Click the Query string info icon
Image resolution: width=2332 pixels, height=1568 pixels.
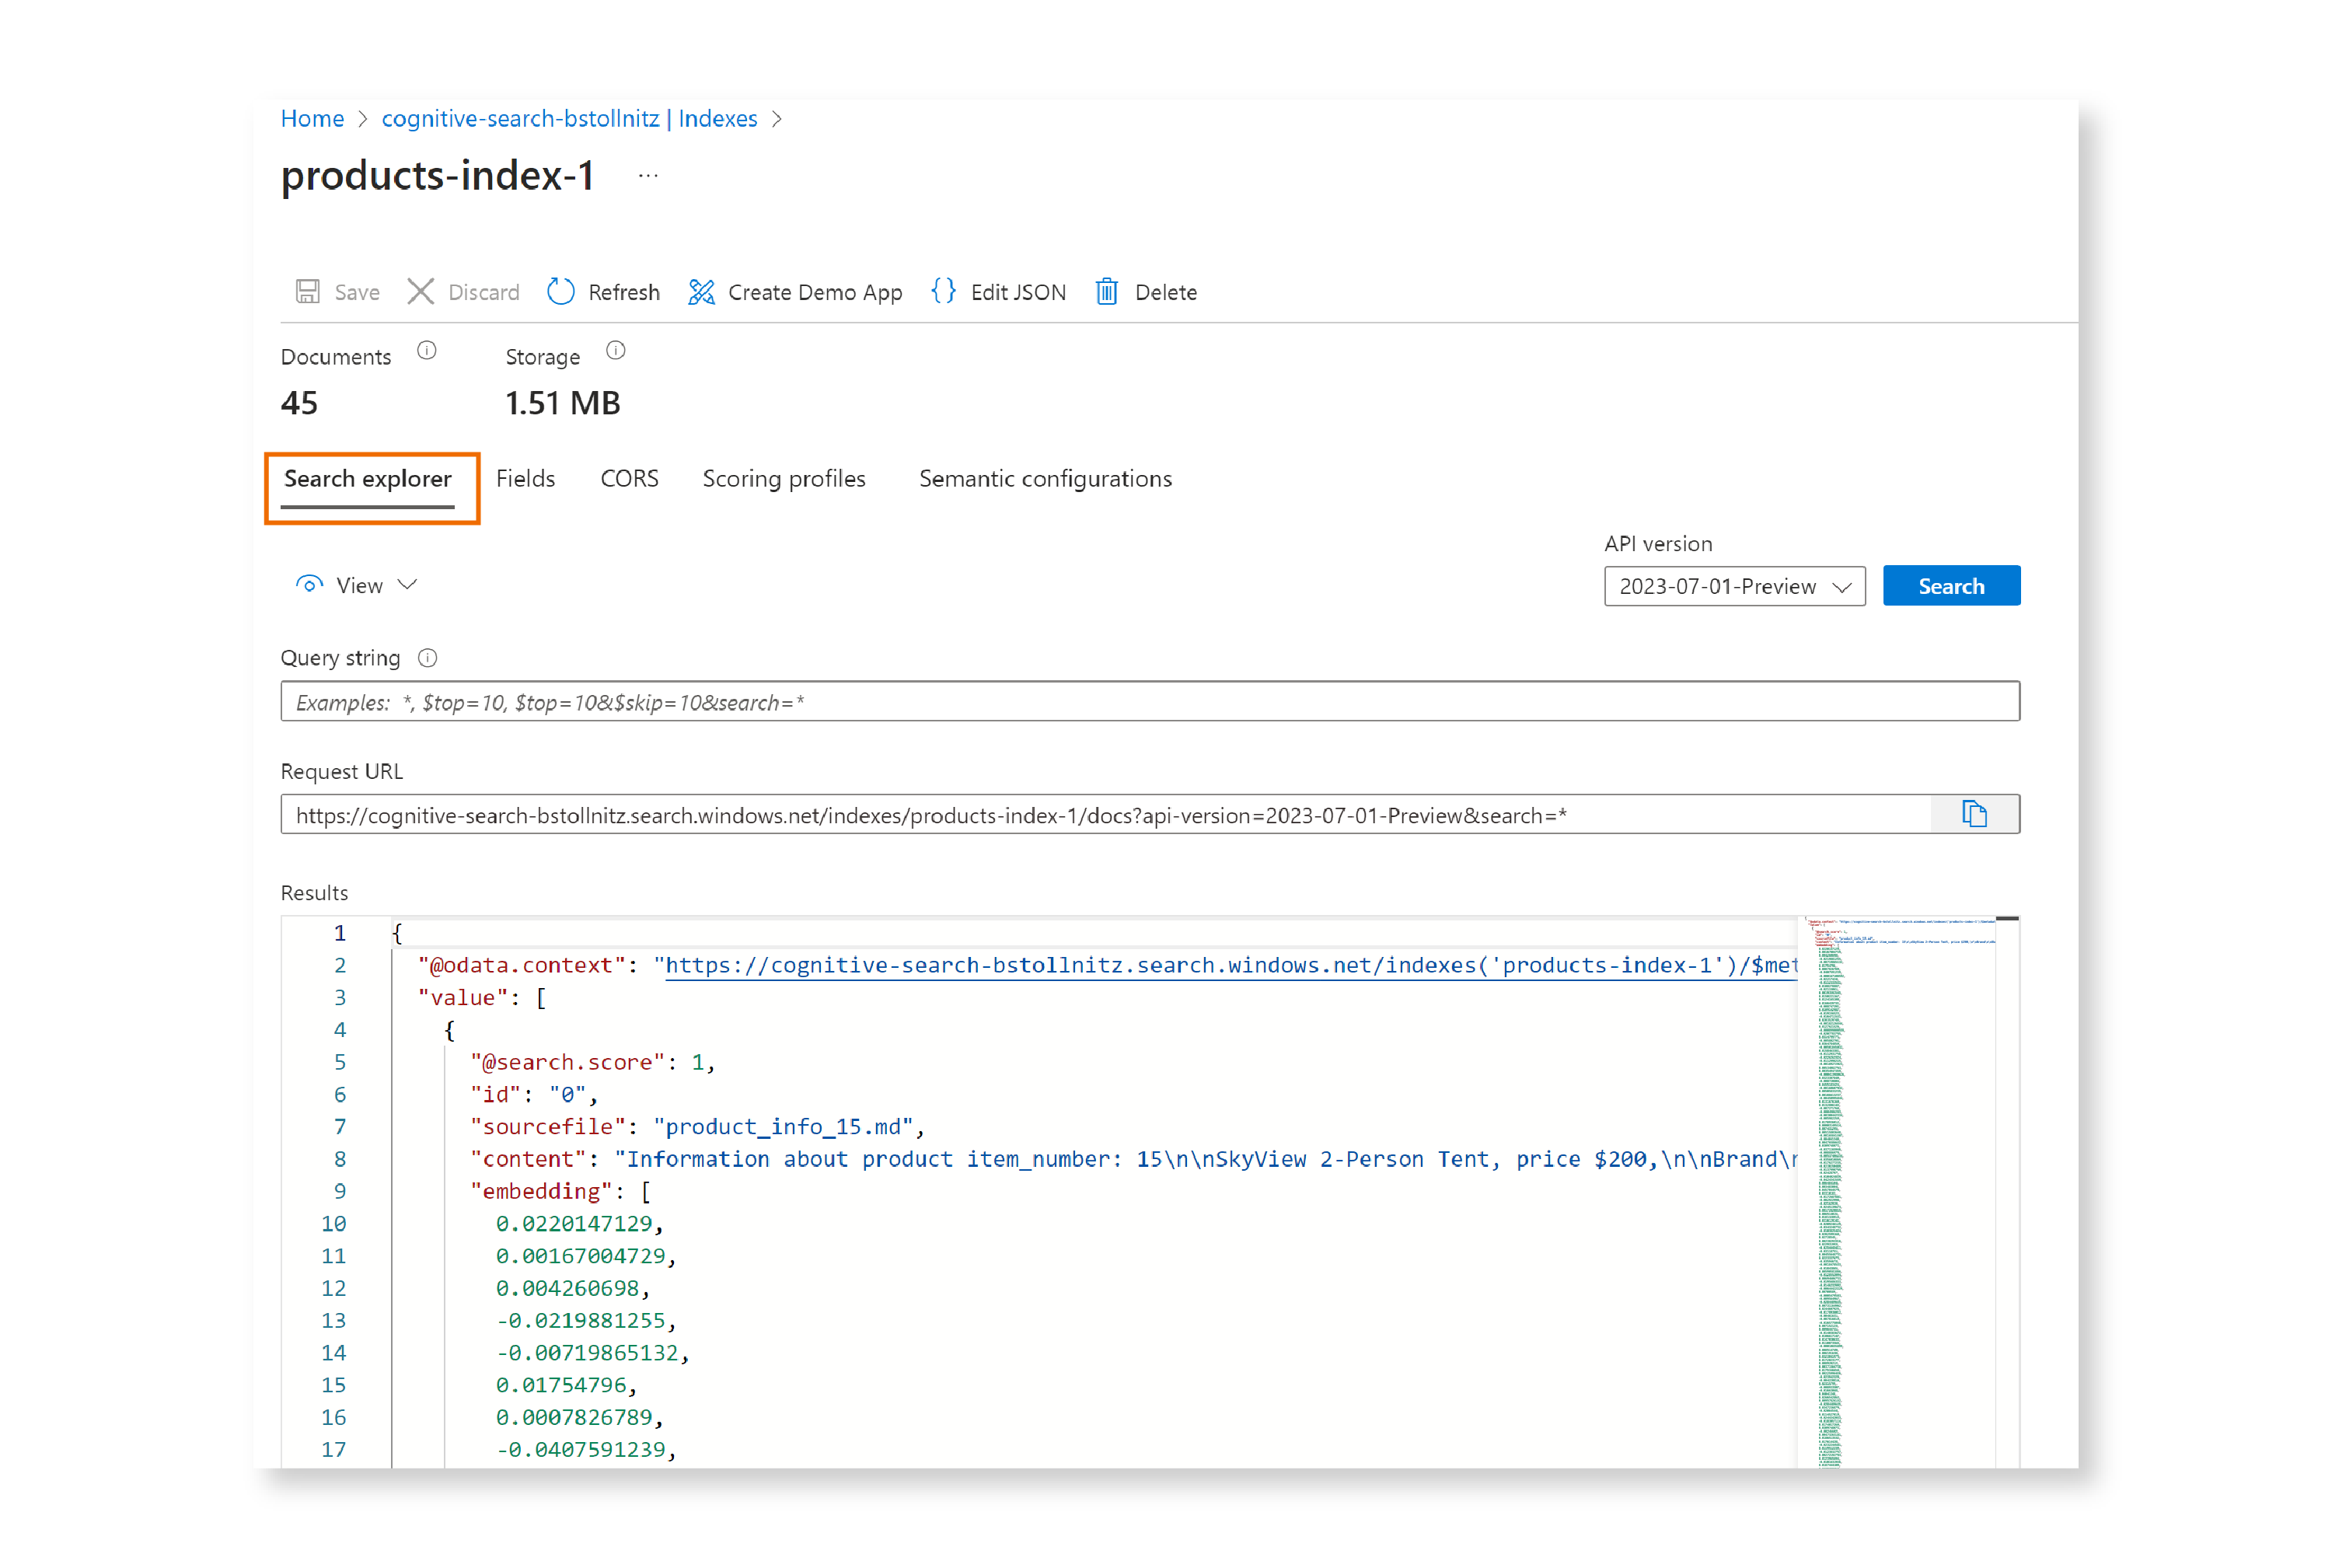[428, 658]
